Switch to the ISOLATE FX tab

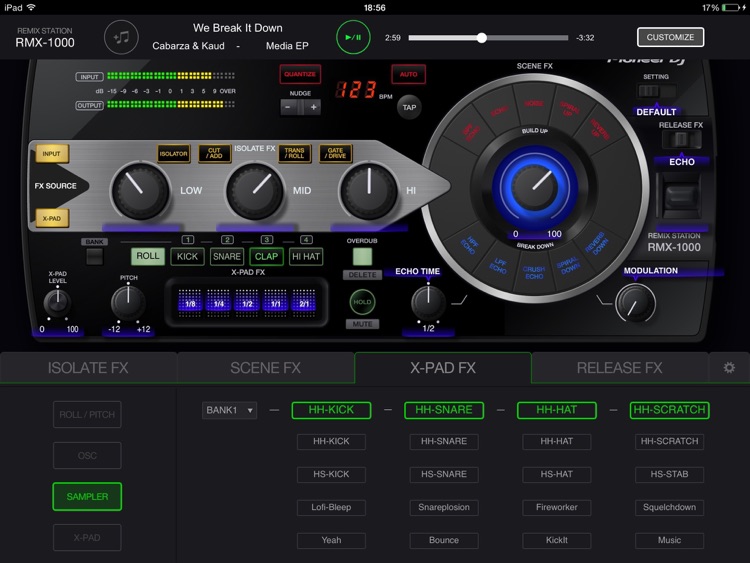88,367
